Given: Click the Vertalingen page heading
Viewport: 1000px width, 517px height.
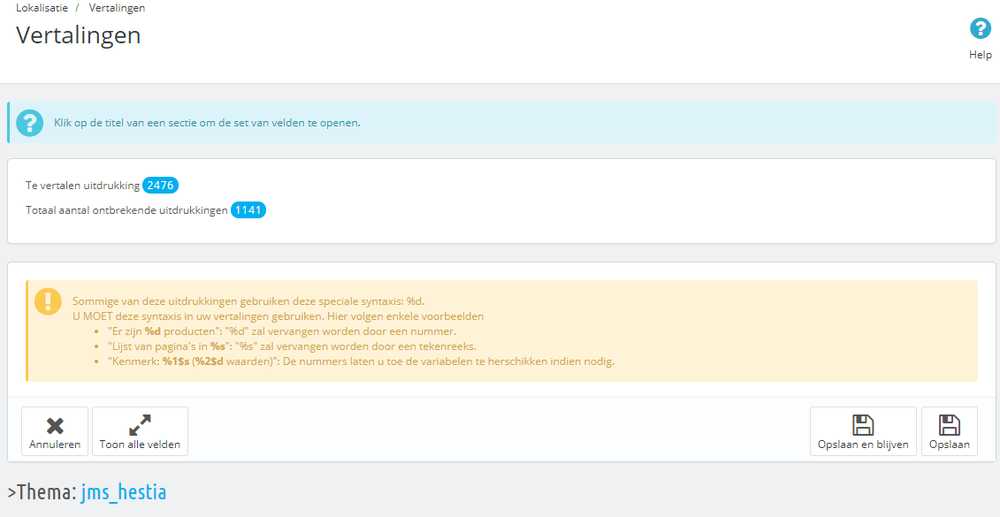Looking at the screenshot, I should click(x=78, y=35).
